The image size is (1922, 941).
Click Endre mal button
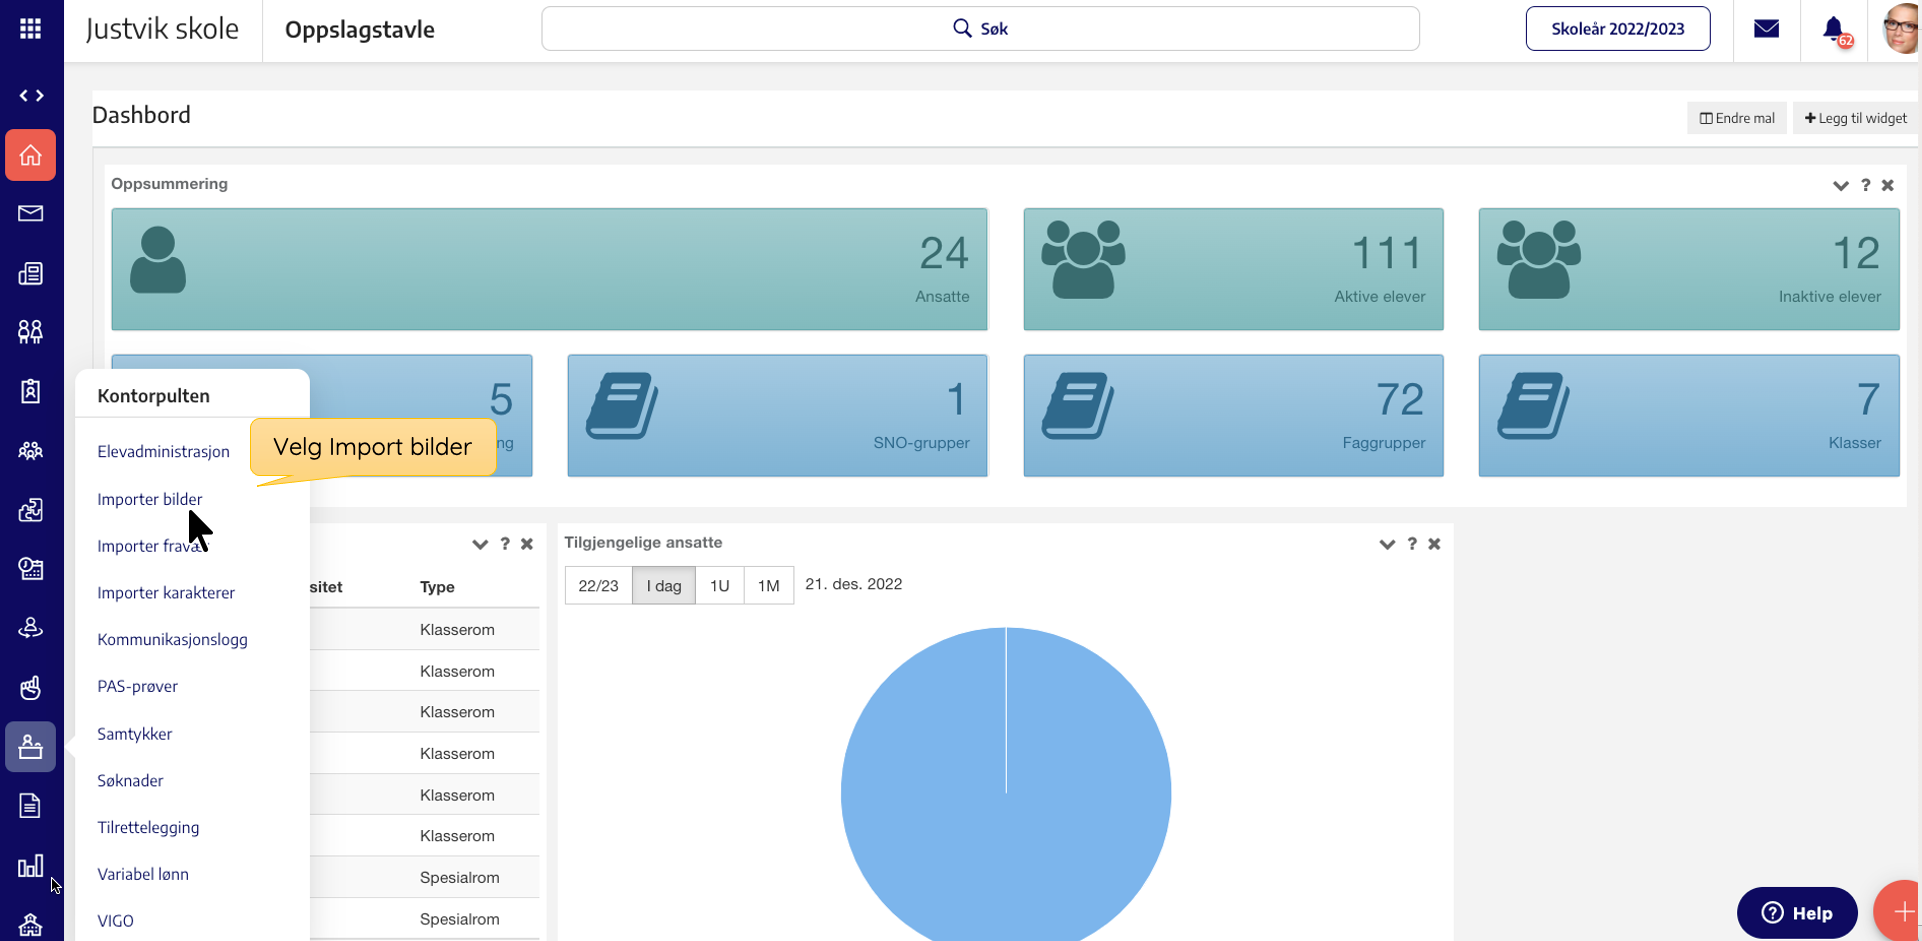(x=1737, y=118)
